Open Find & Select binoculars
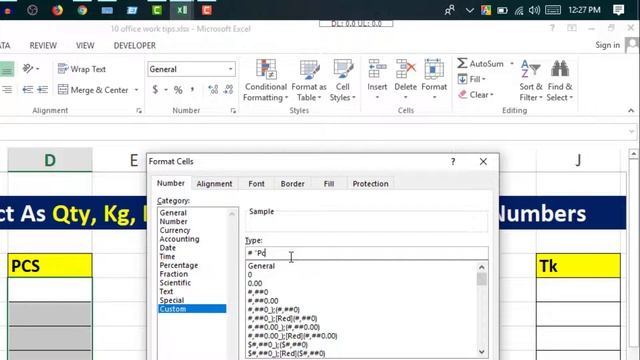The height and width of the screenshot is (360, 640). [x=560, y=80]
